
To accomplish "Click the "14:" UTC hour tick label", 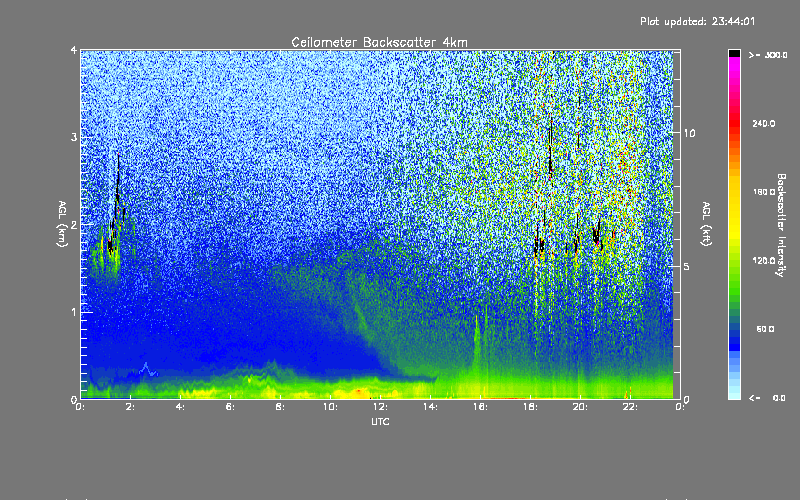I will pyautogui.click(x=430, y=407).
